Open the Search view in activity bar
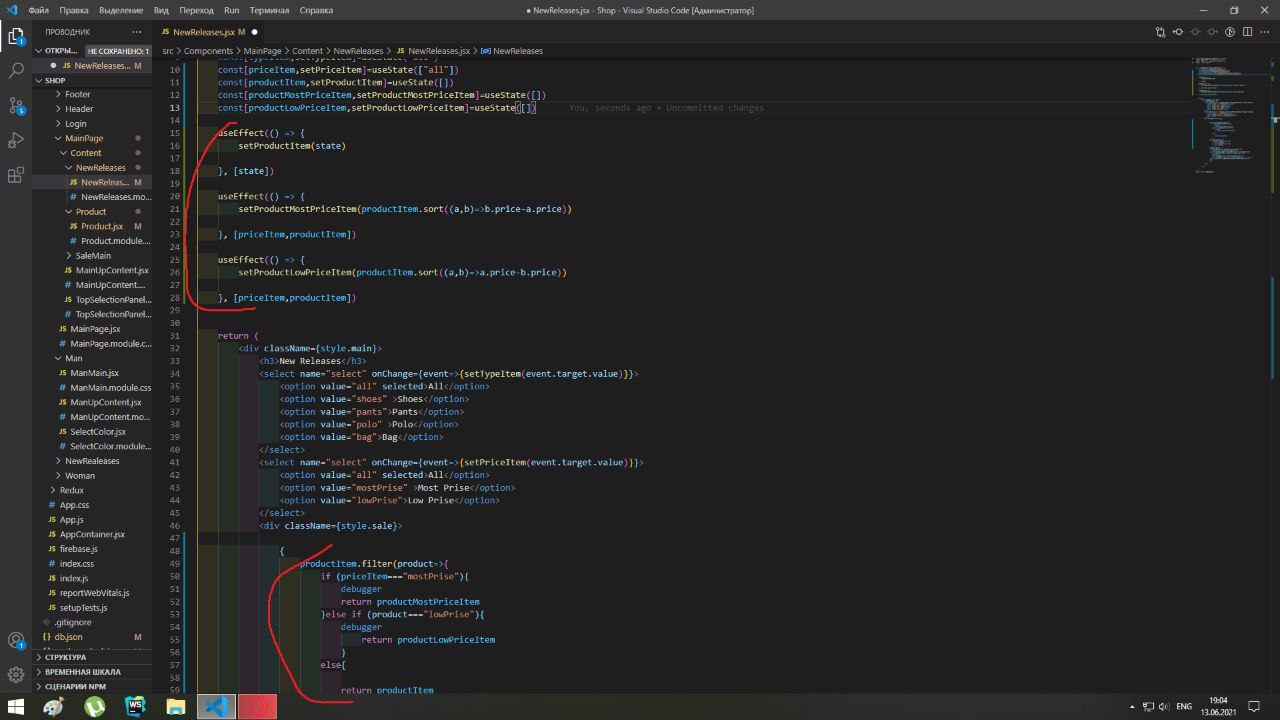The height and width of the screenshot is (720, 1280). (16, 71)
